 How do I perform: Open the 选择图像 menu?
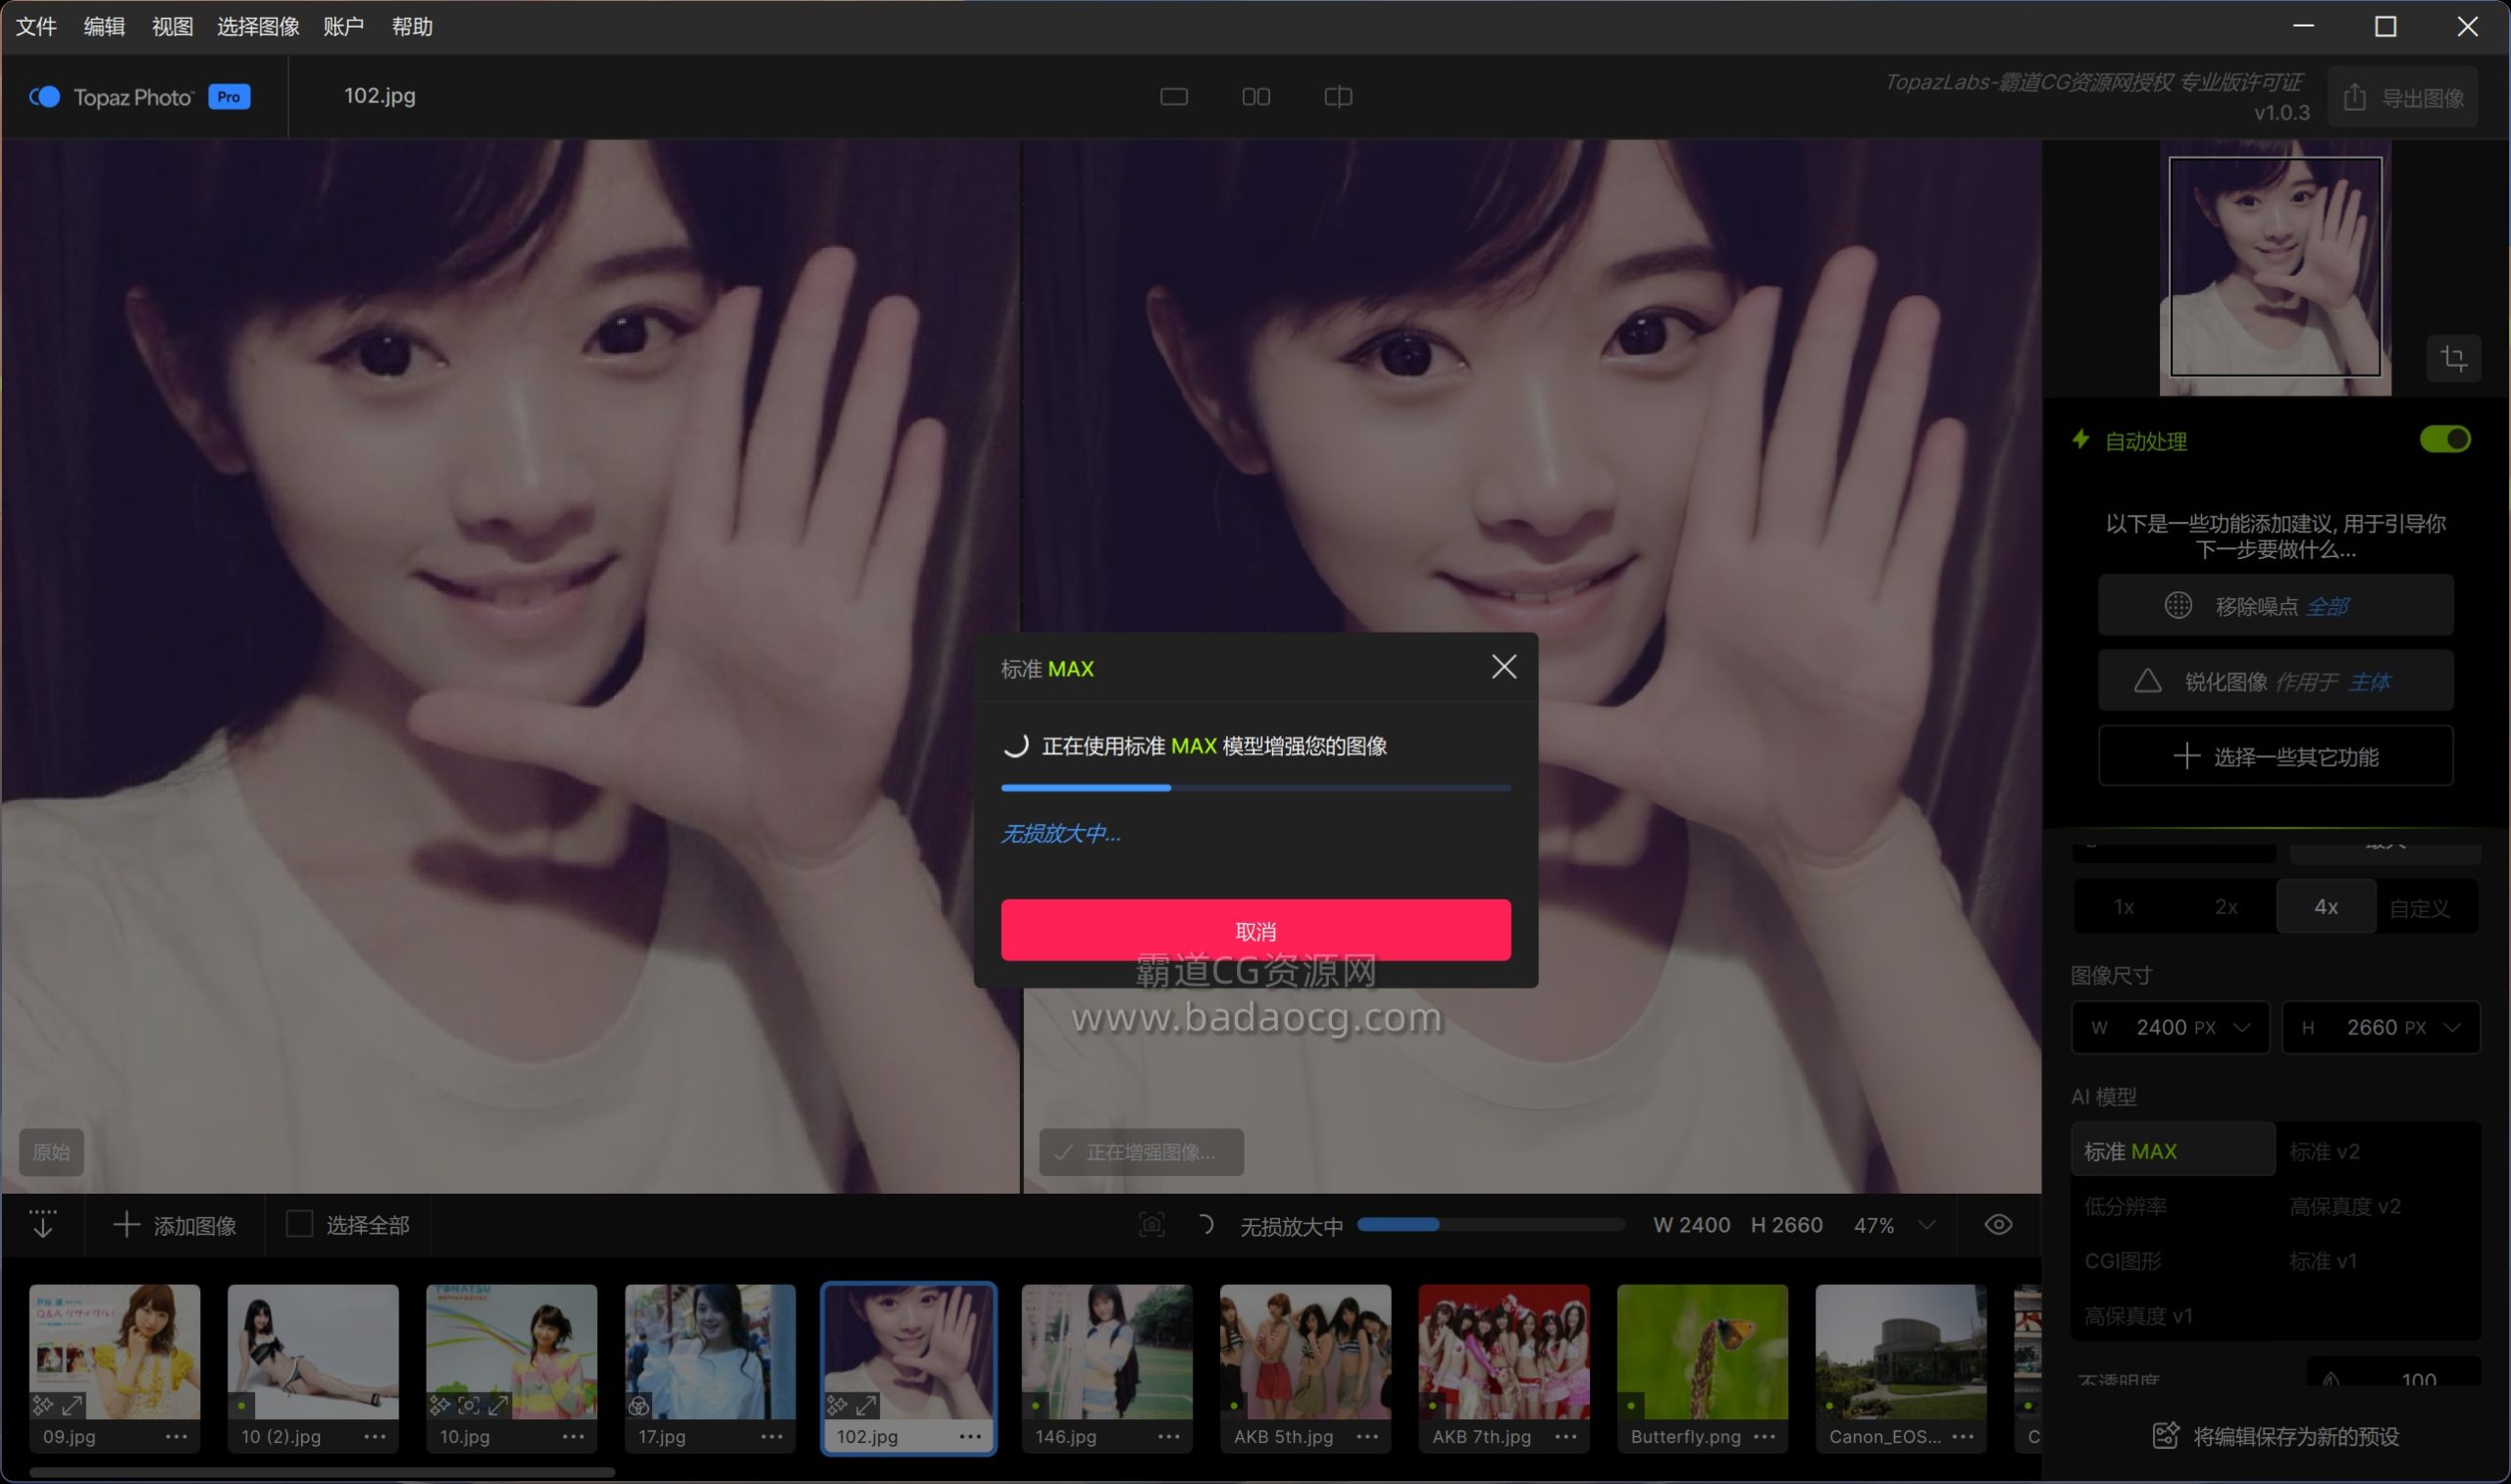(x=258, y=27)
